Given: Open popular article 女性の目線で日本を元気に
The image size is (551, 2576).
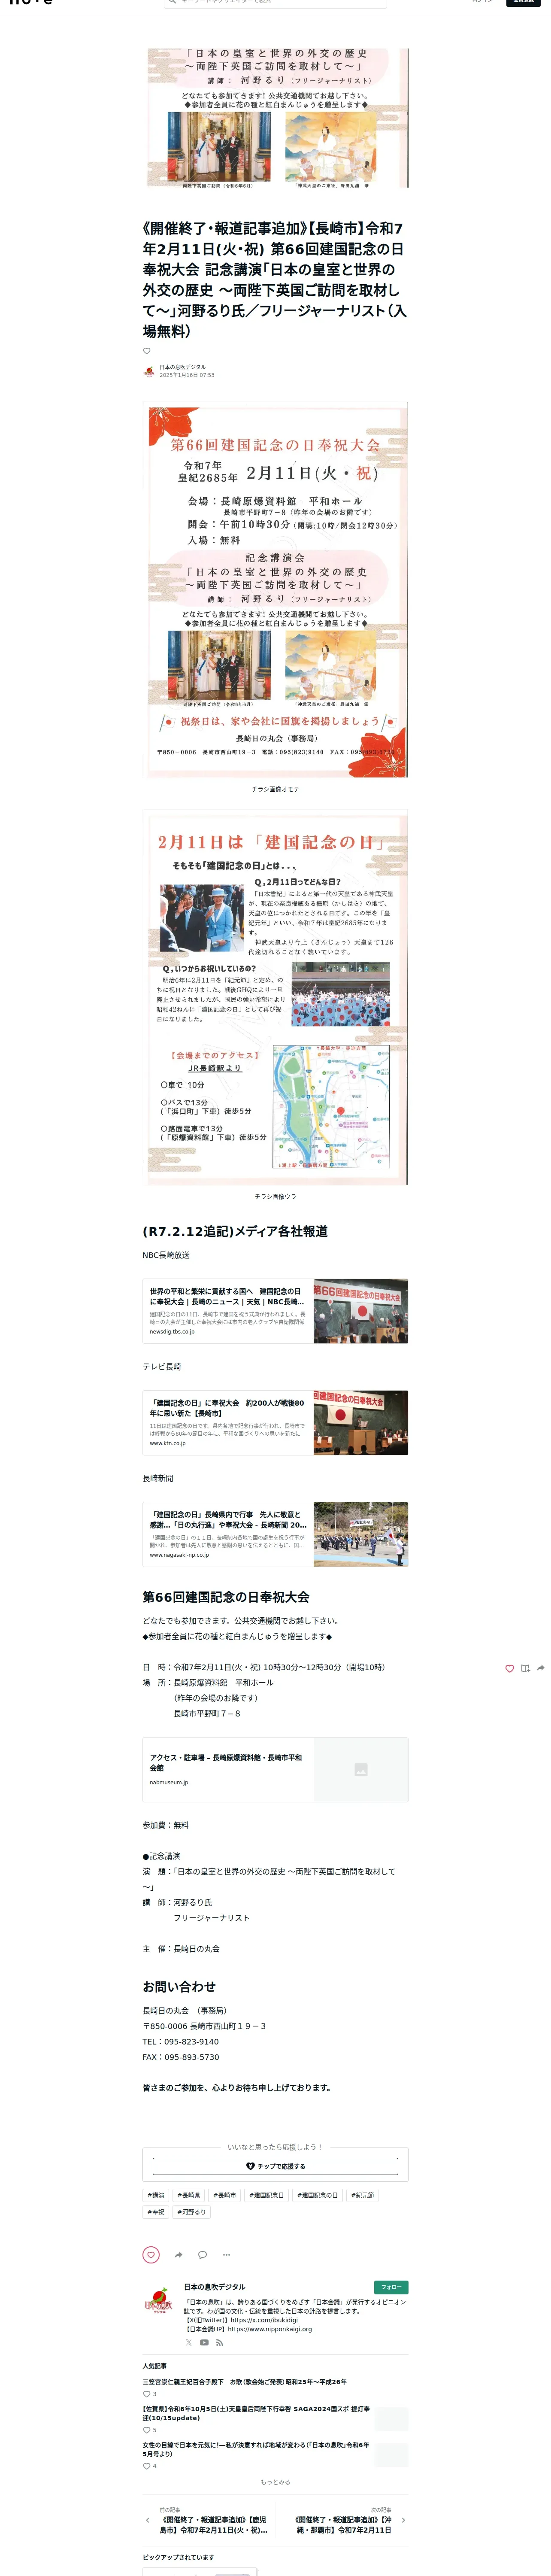Looking at the screenshot, I should 256,2449.
